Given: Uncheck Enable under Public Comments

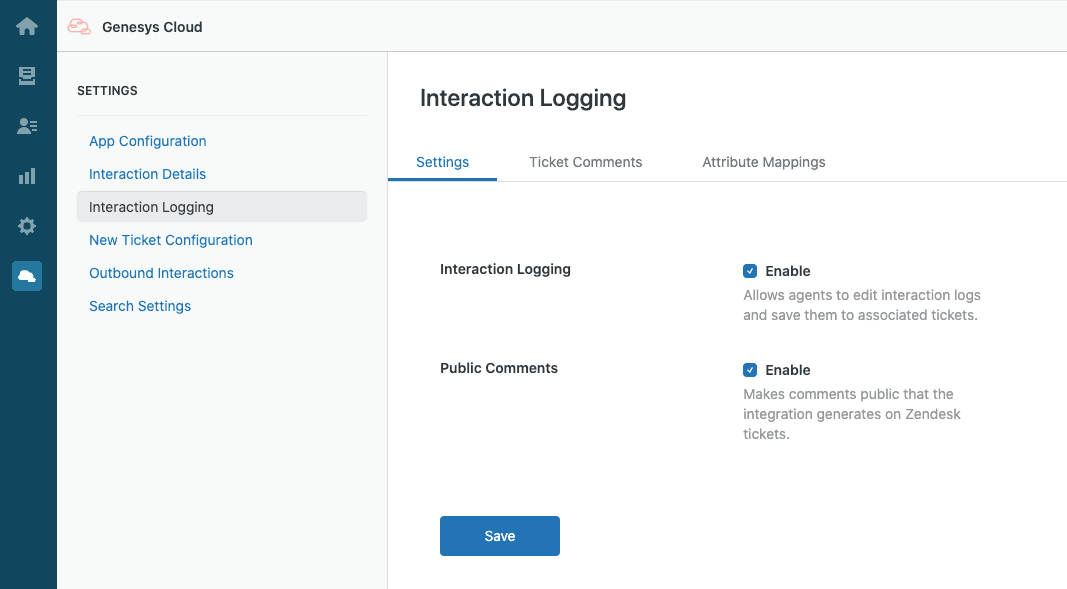Looking at the screenshot, I should (750, 369).
